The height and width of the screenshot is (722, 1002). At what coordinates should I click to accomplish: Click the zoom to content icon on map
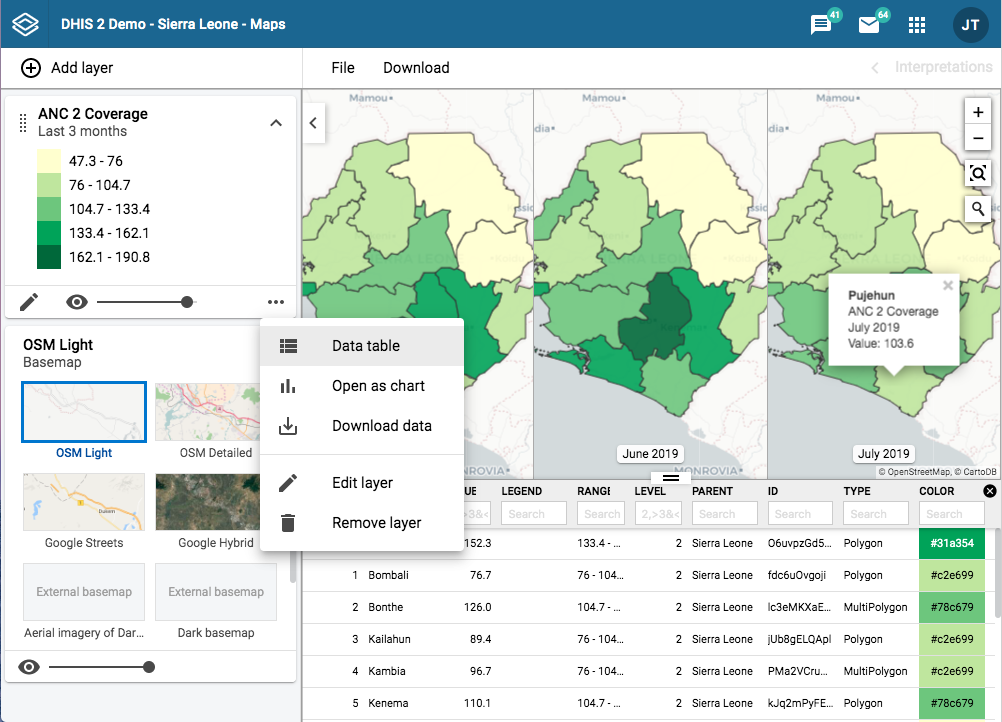click(978, 173)
